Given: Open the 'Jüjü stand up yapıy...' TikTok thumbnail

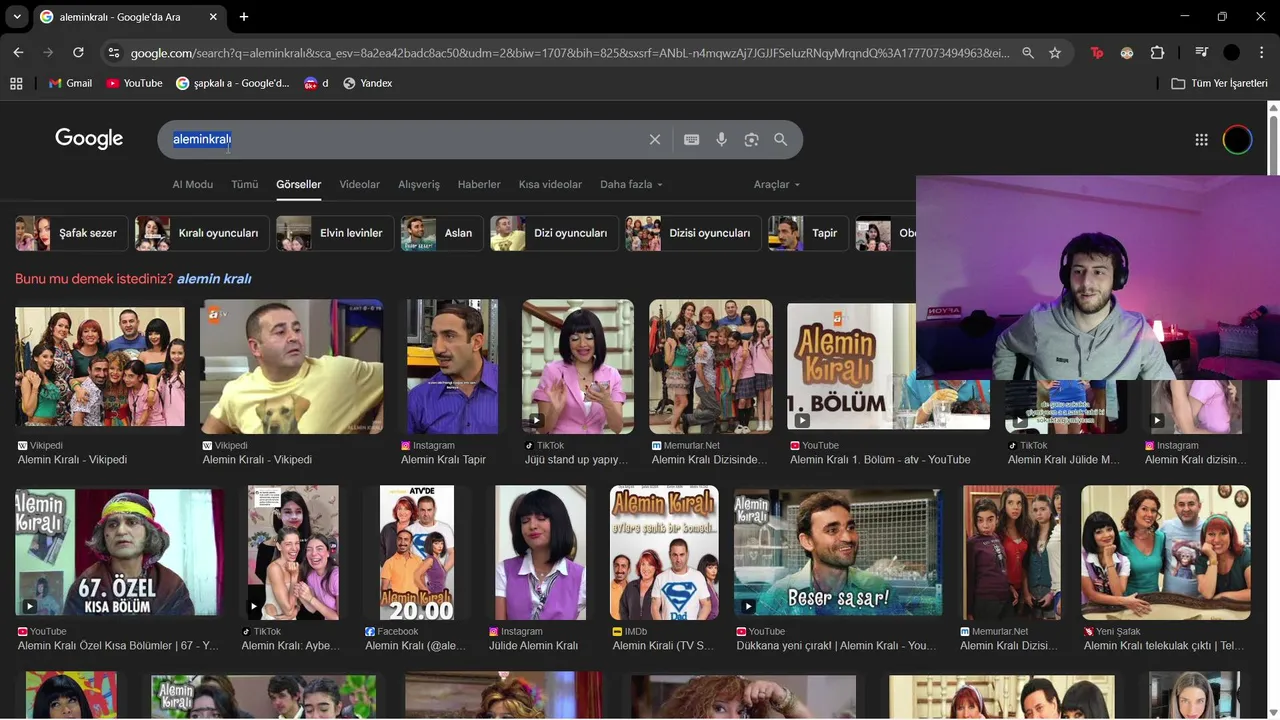Looking at the screenshot, I should [x=578, y=366].
